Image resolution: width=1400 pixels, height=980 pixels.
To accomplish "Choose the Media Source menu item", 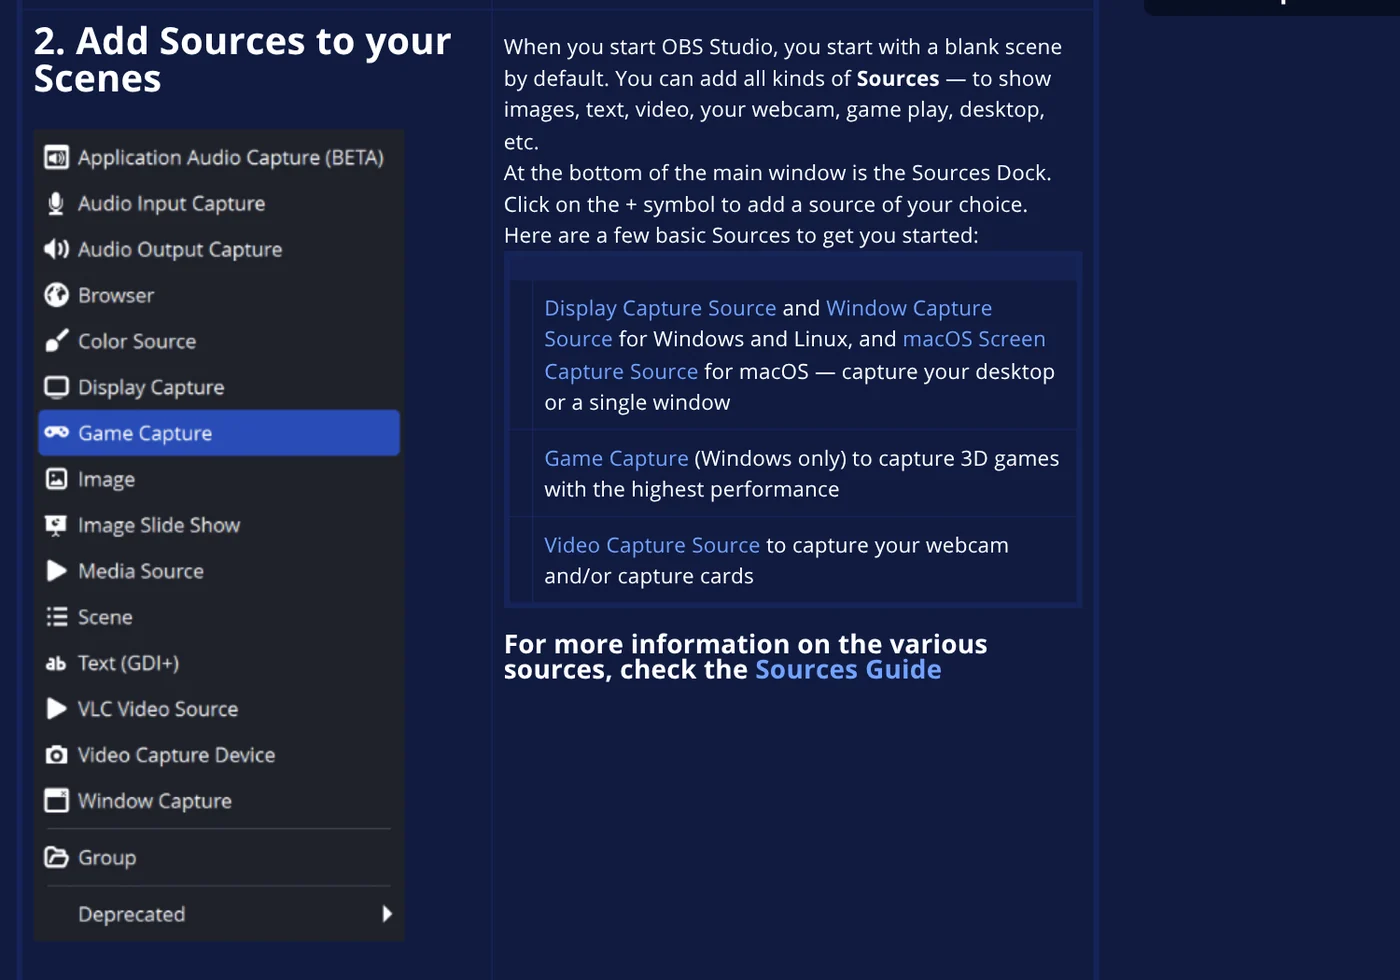I will click(x=219, y=571).
